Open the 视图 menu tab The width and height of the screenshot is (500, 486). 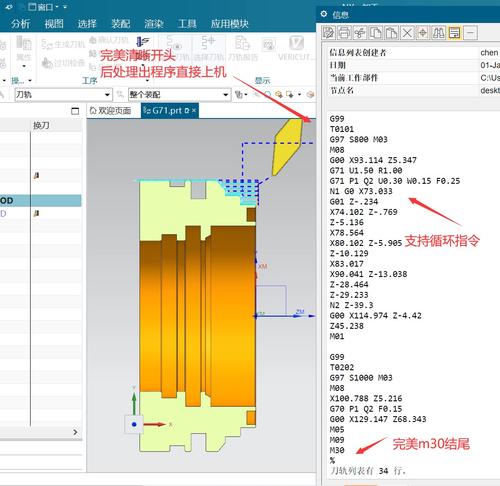(x=54, y=24)
